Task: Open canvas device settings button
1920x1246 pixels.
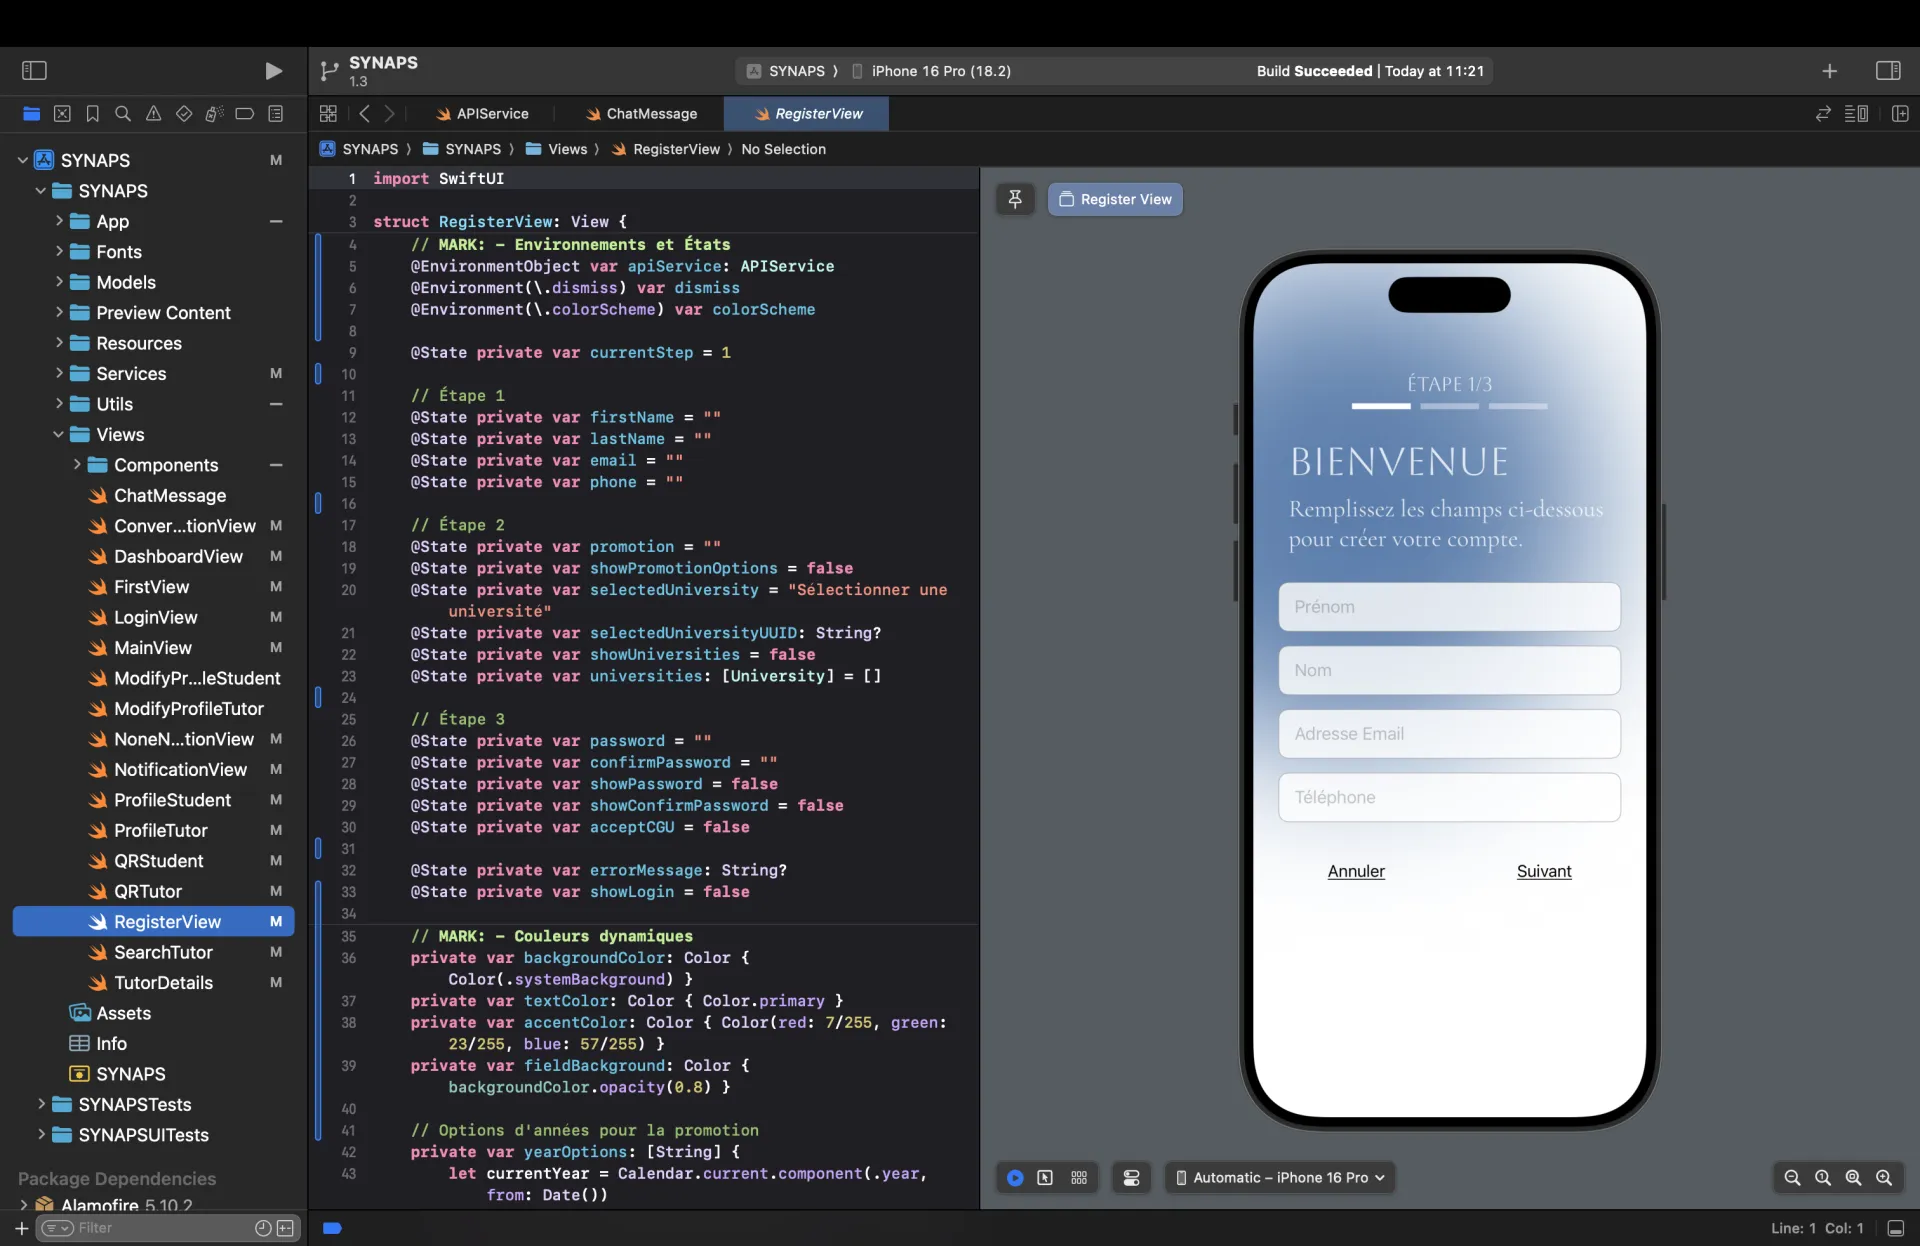Action: pyautogui.click(x=1132, y=1178)
